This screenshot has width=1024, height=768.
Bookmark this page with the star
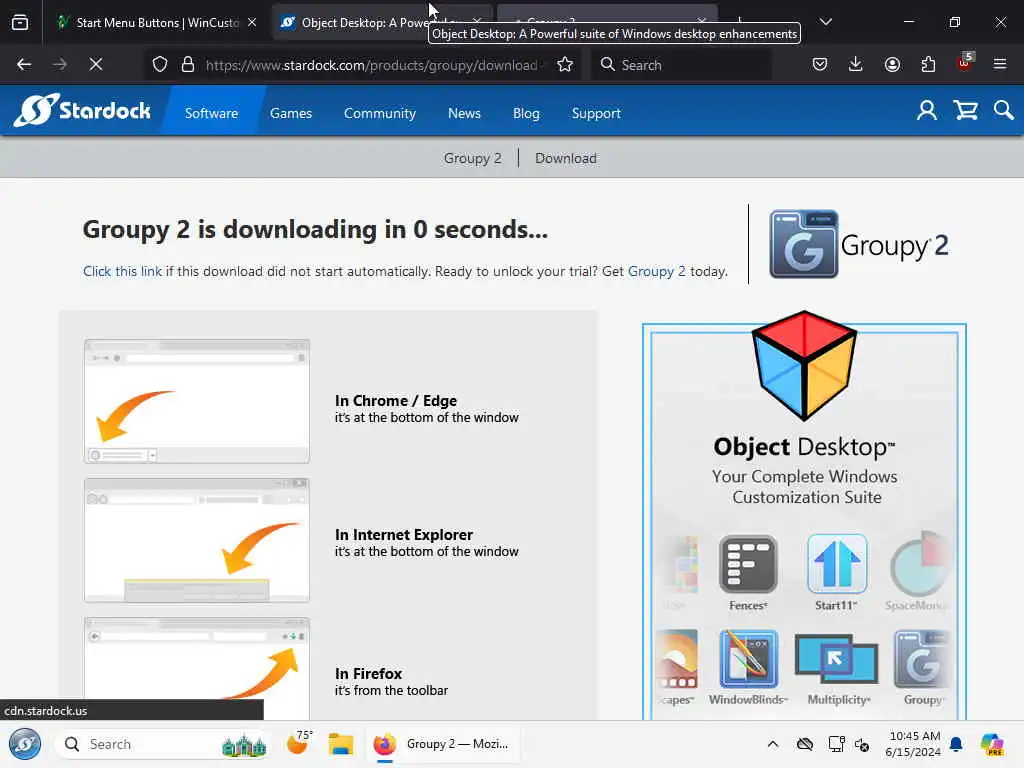565,64
